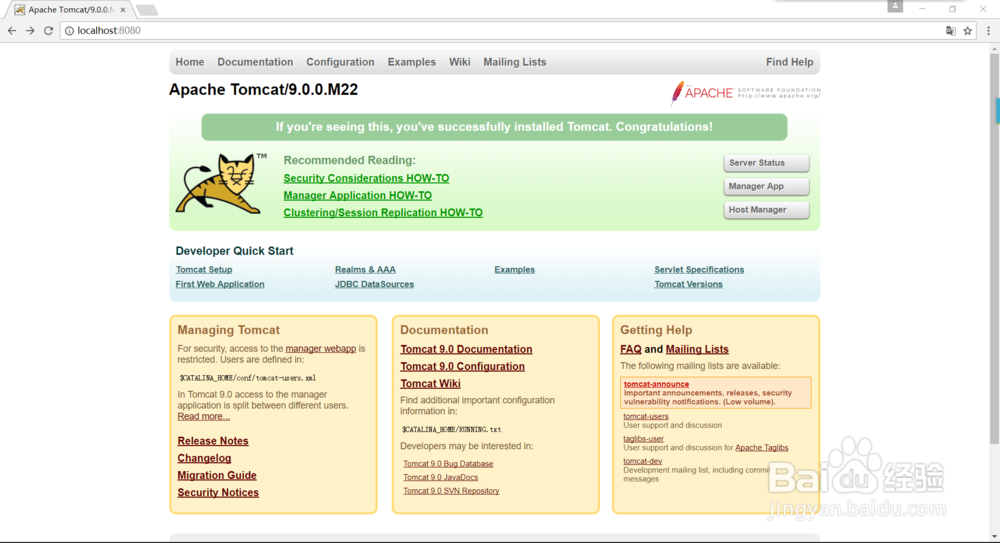Click the Chrome user profile icon
The image size is (1000, 543).
pyautogui.click(x=895, y=6)
